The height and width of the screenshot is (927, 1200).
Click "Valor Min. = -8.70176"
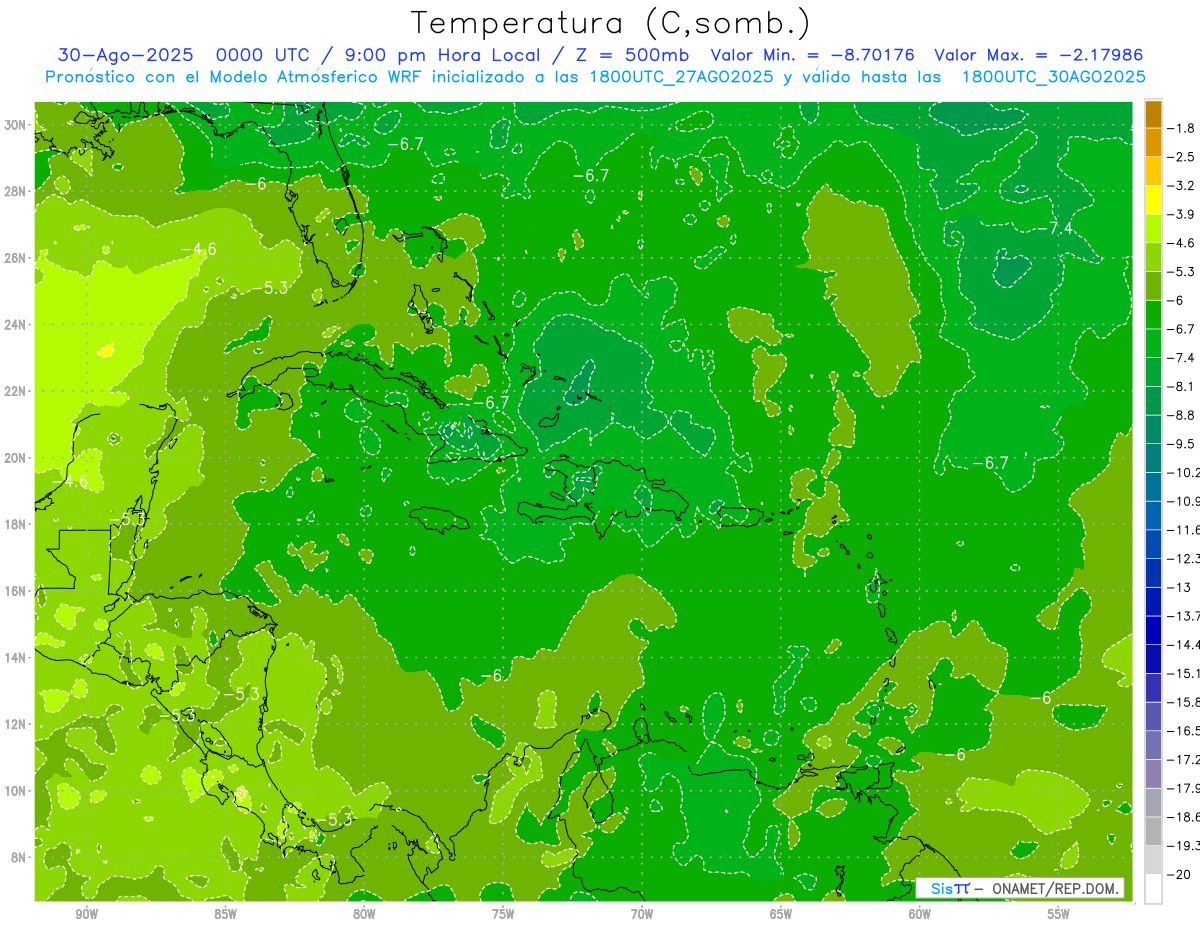click(811, 55)
